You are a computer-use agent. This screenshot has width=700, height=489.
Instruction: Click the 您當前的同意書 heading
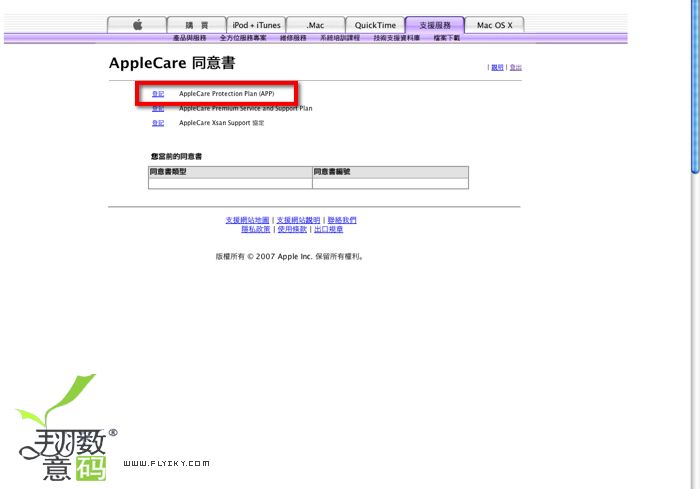coord(176,156)
